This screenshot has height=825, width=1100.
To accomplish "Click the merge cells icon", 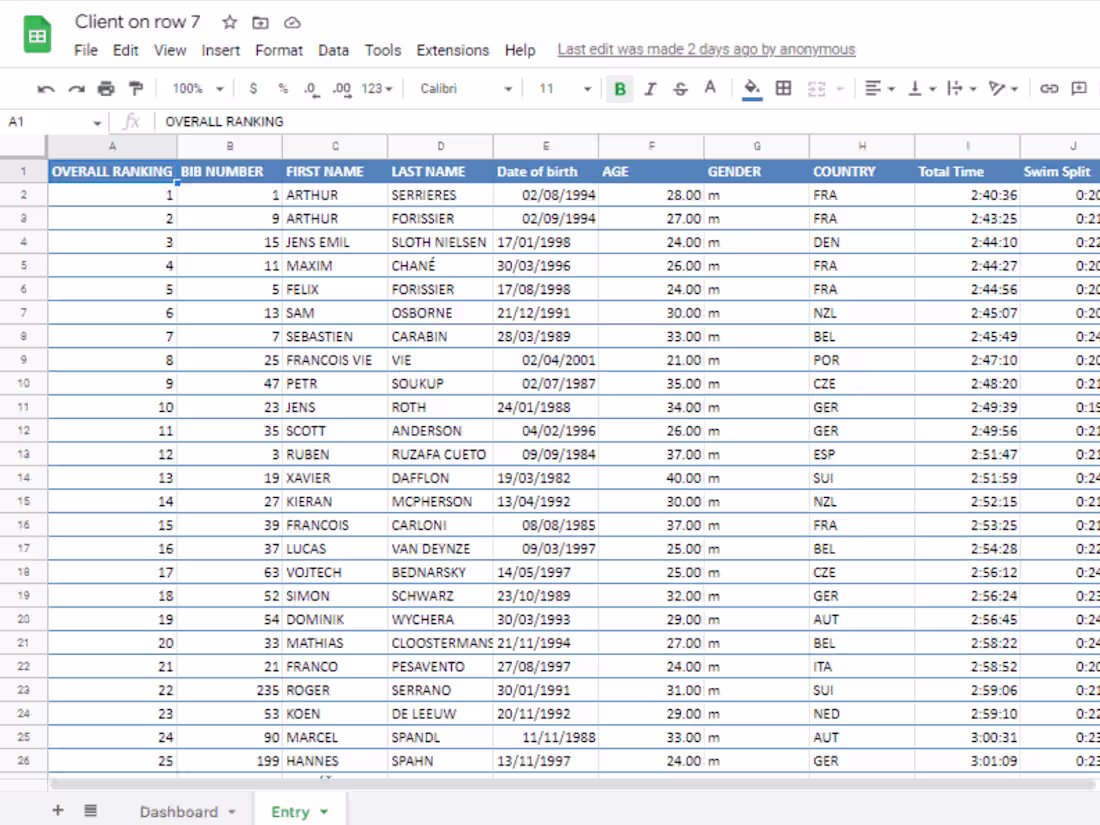I will tap(817, 88).
